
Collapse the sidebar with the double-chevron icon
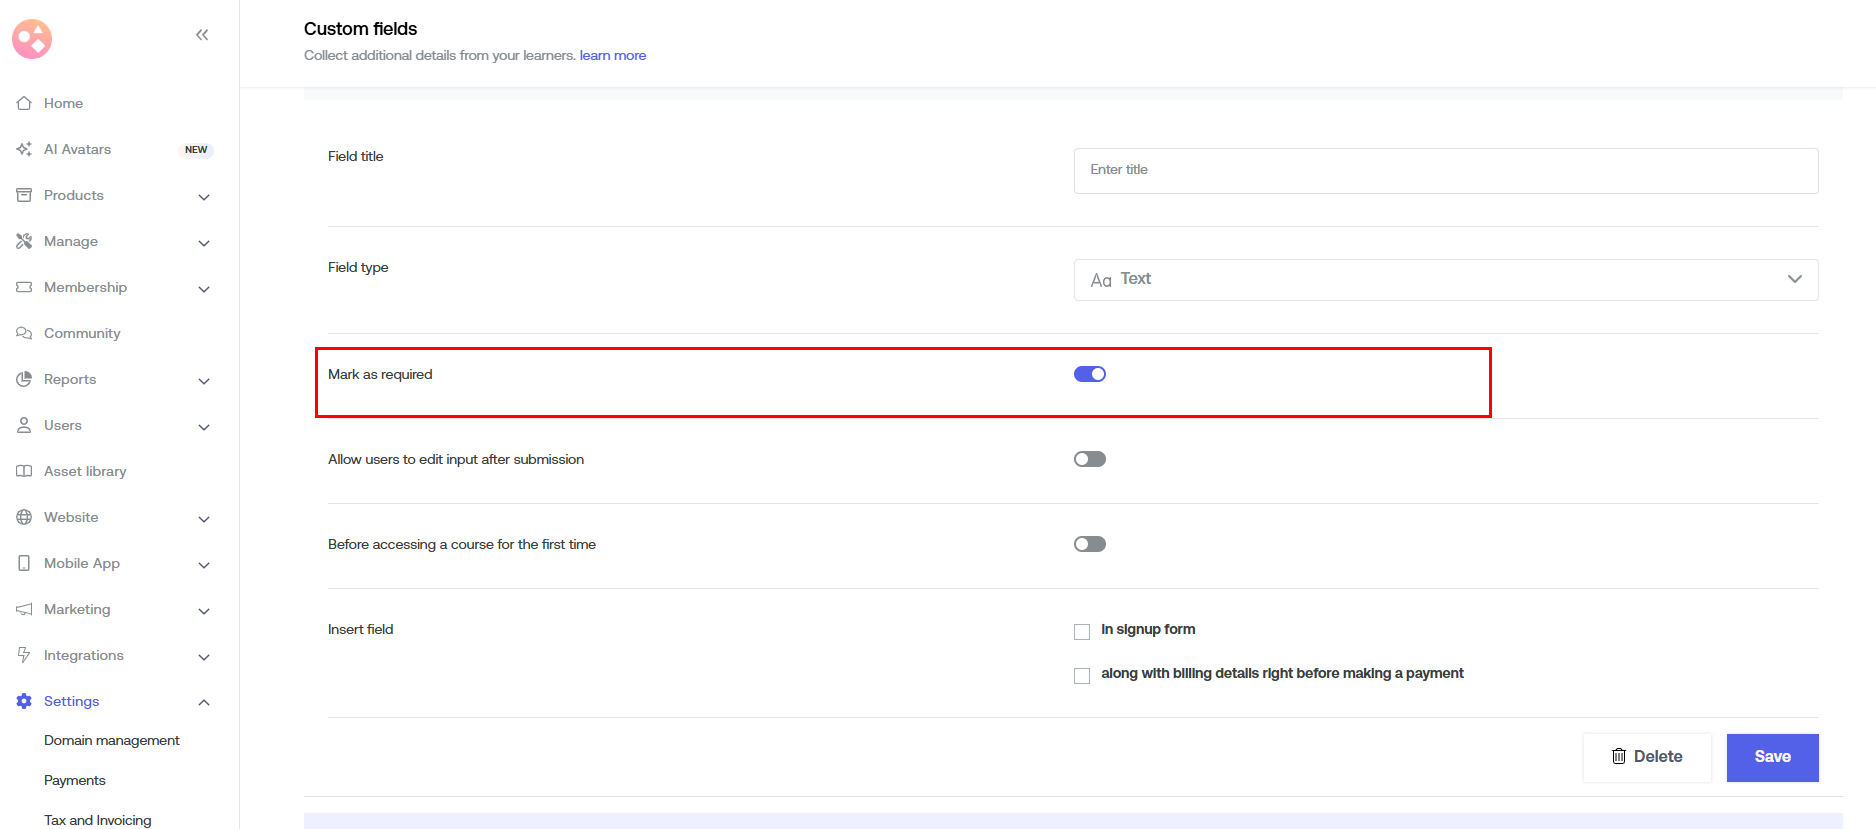click(x=202, y=35)
